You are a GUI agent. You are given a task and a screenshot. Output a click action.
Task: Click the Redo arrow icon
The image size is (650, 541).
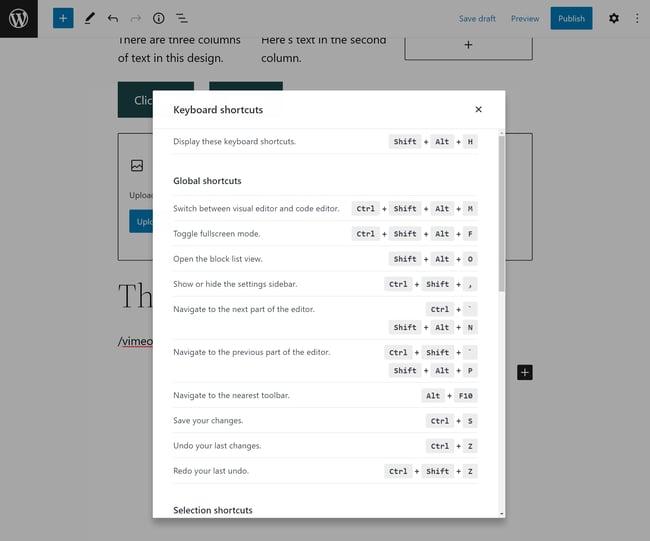point(135,18)
